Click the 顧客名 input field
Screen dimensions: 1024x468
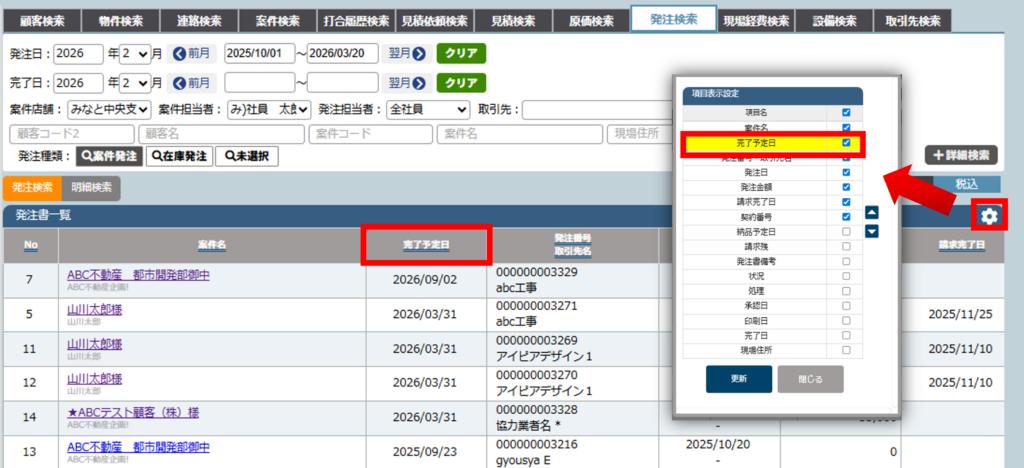coord(220,133)
